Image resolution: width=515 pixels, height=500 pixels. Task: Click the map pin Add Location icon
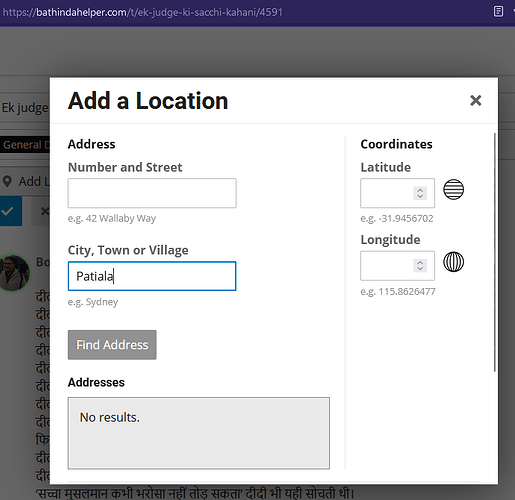coord(7,182)
